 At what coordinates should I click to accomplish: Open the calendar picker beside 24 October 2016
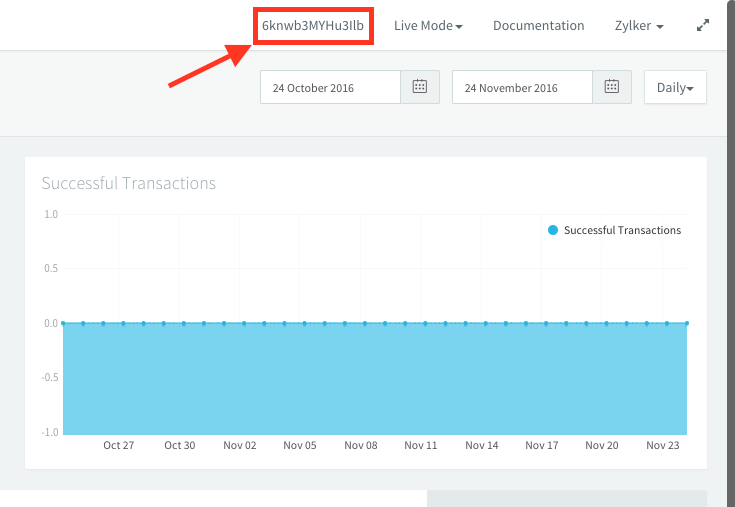click(420, 87)
